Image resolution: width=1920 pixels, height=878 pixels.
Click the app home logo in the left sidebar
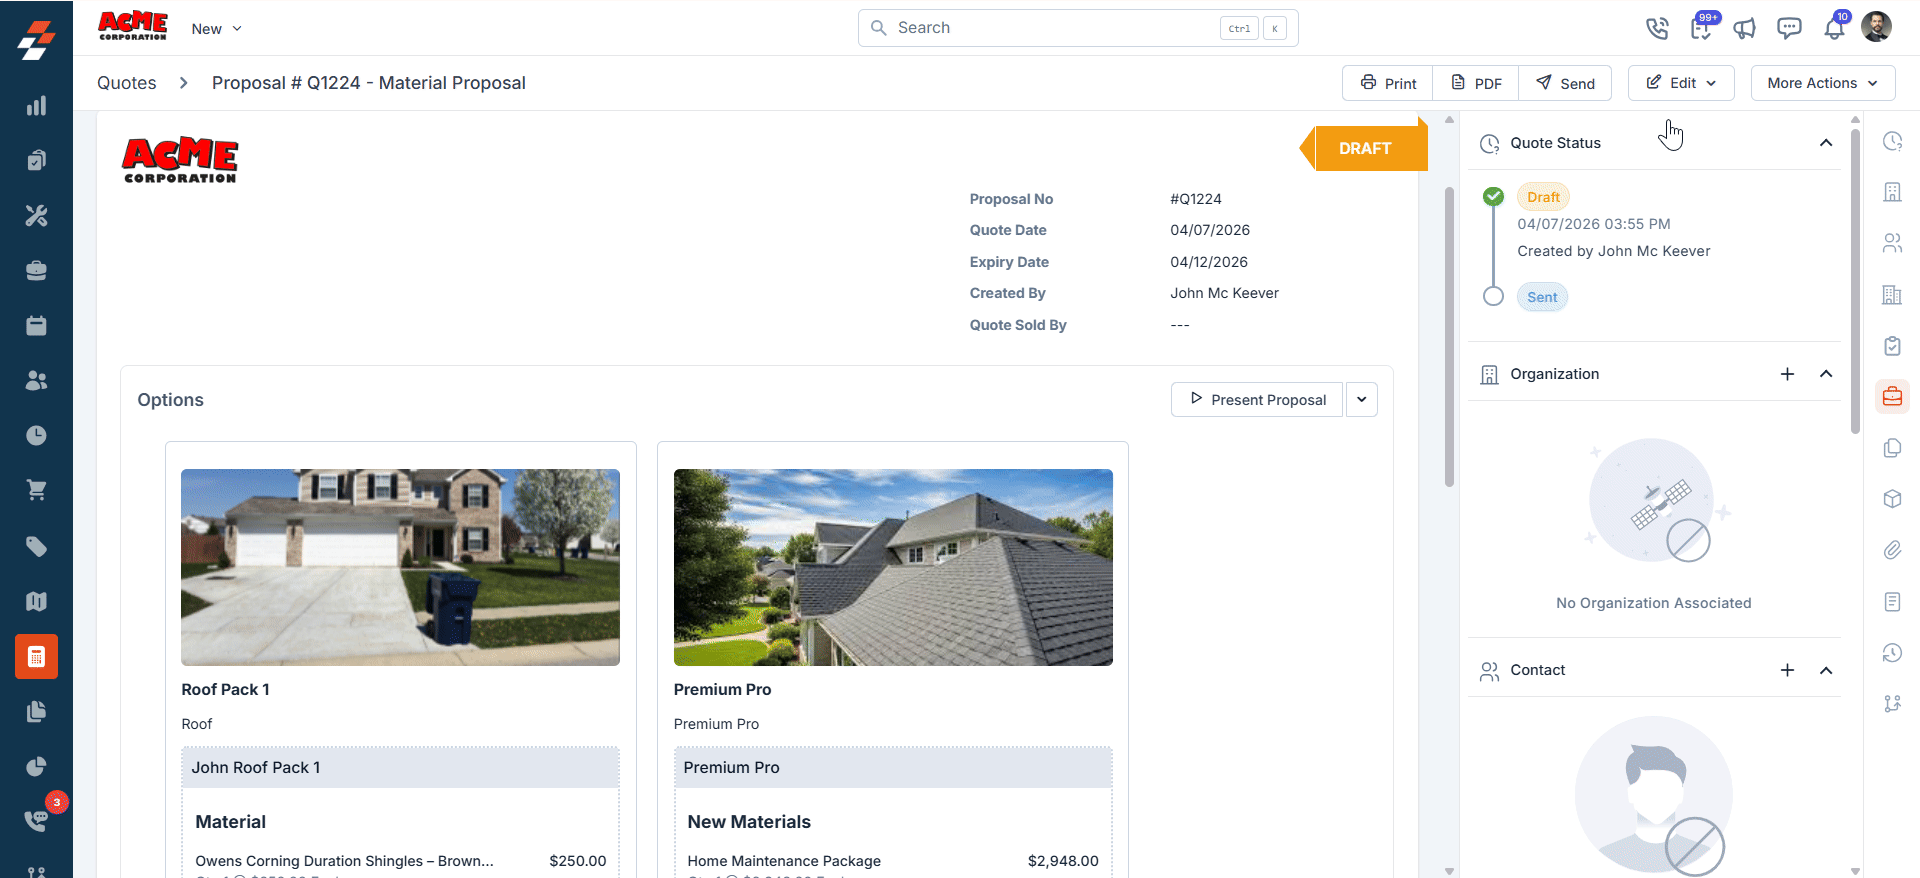click(x=36, y=40)
